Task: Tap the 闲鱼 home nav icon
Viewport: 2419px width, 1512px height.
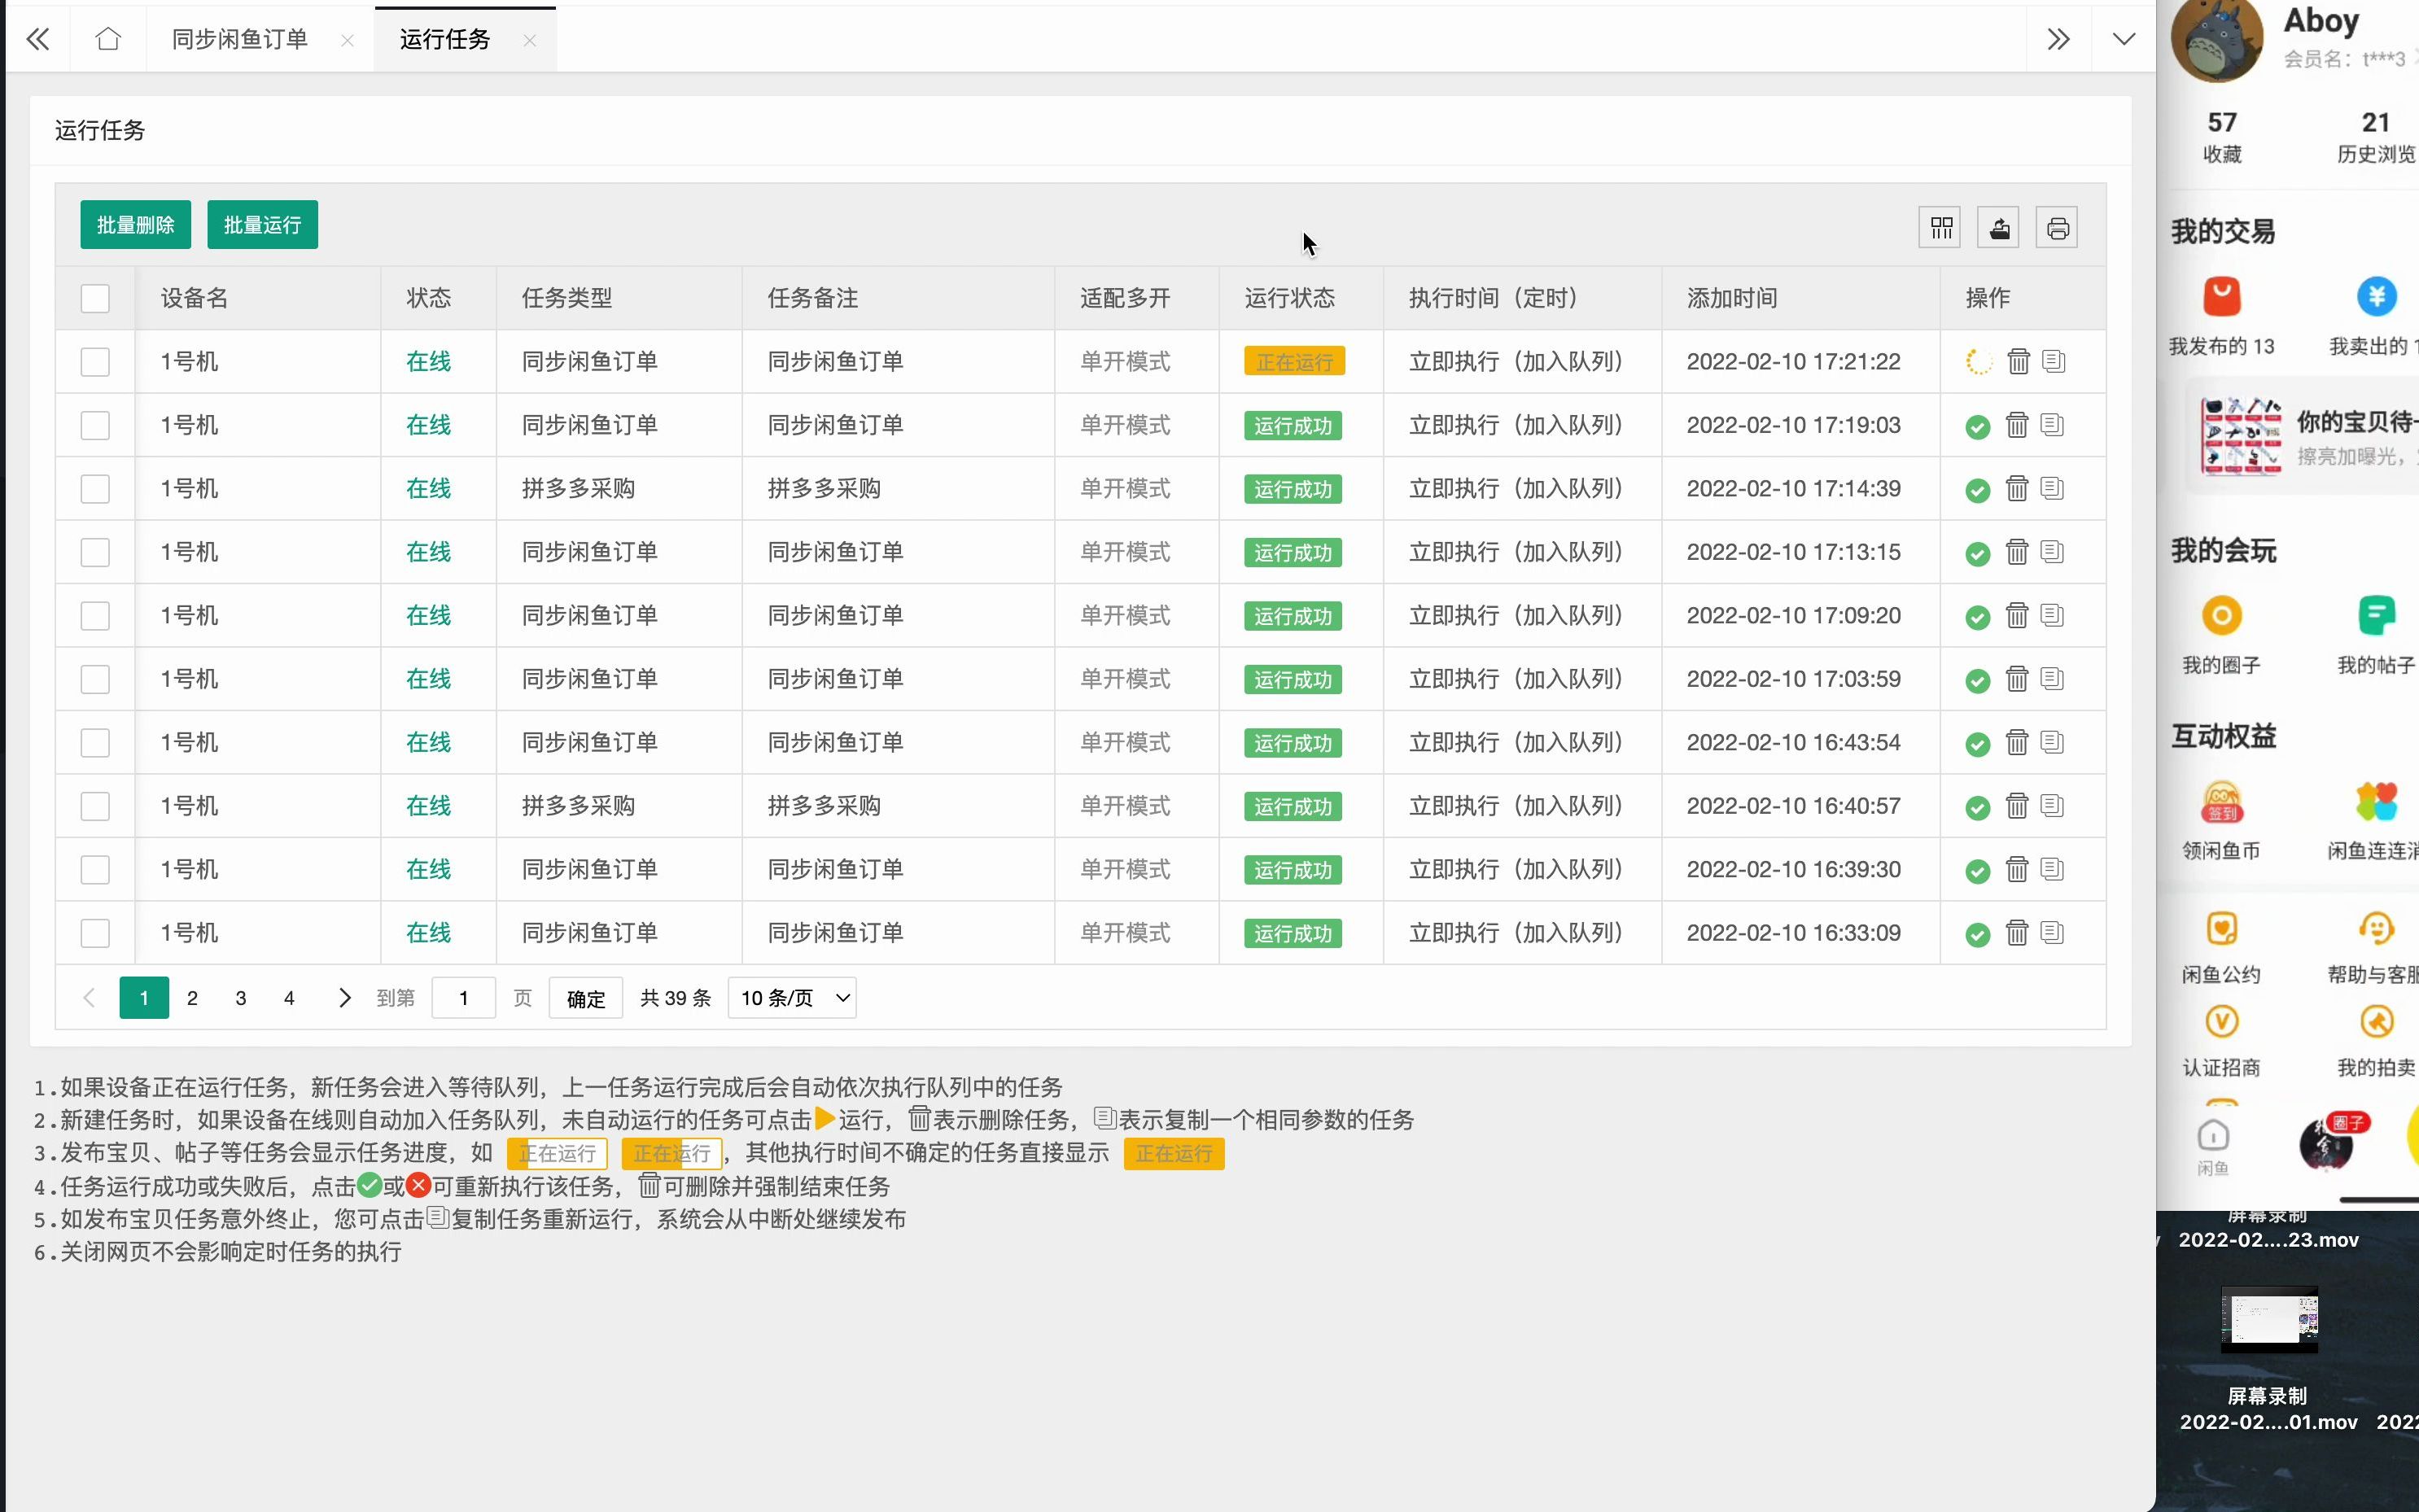Action: pyautogui.click(x=2213, y=1147)
